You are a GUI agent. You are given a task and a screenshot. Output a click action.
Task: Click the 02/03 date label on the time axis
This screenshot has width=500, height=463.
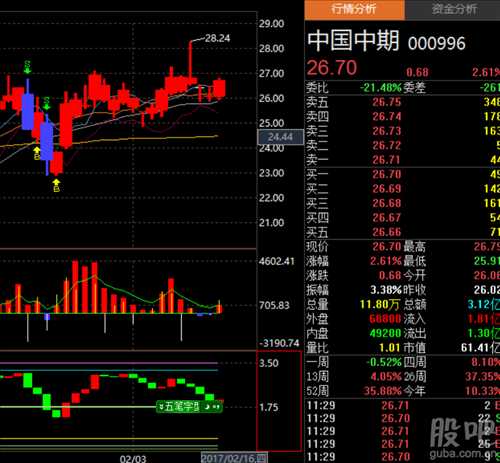click(x=133, y=459)
